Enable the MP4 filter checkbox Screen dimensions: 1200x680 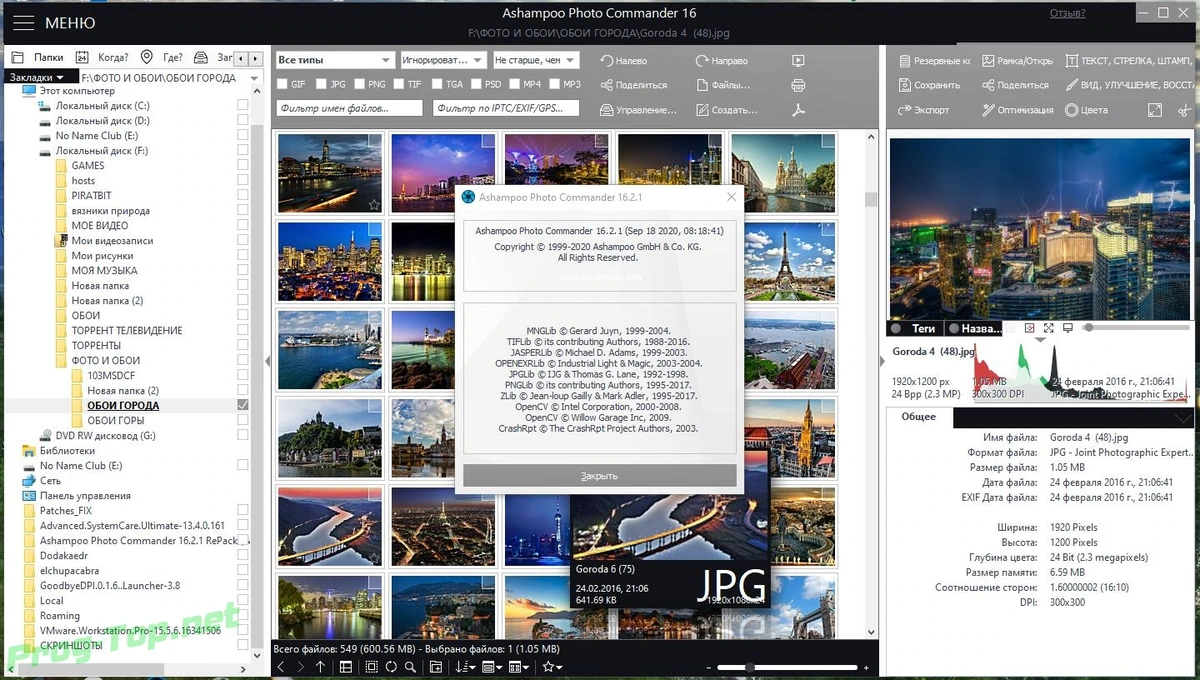click(x=516, y=85)
